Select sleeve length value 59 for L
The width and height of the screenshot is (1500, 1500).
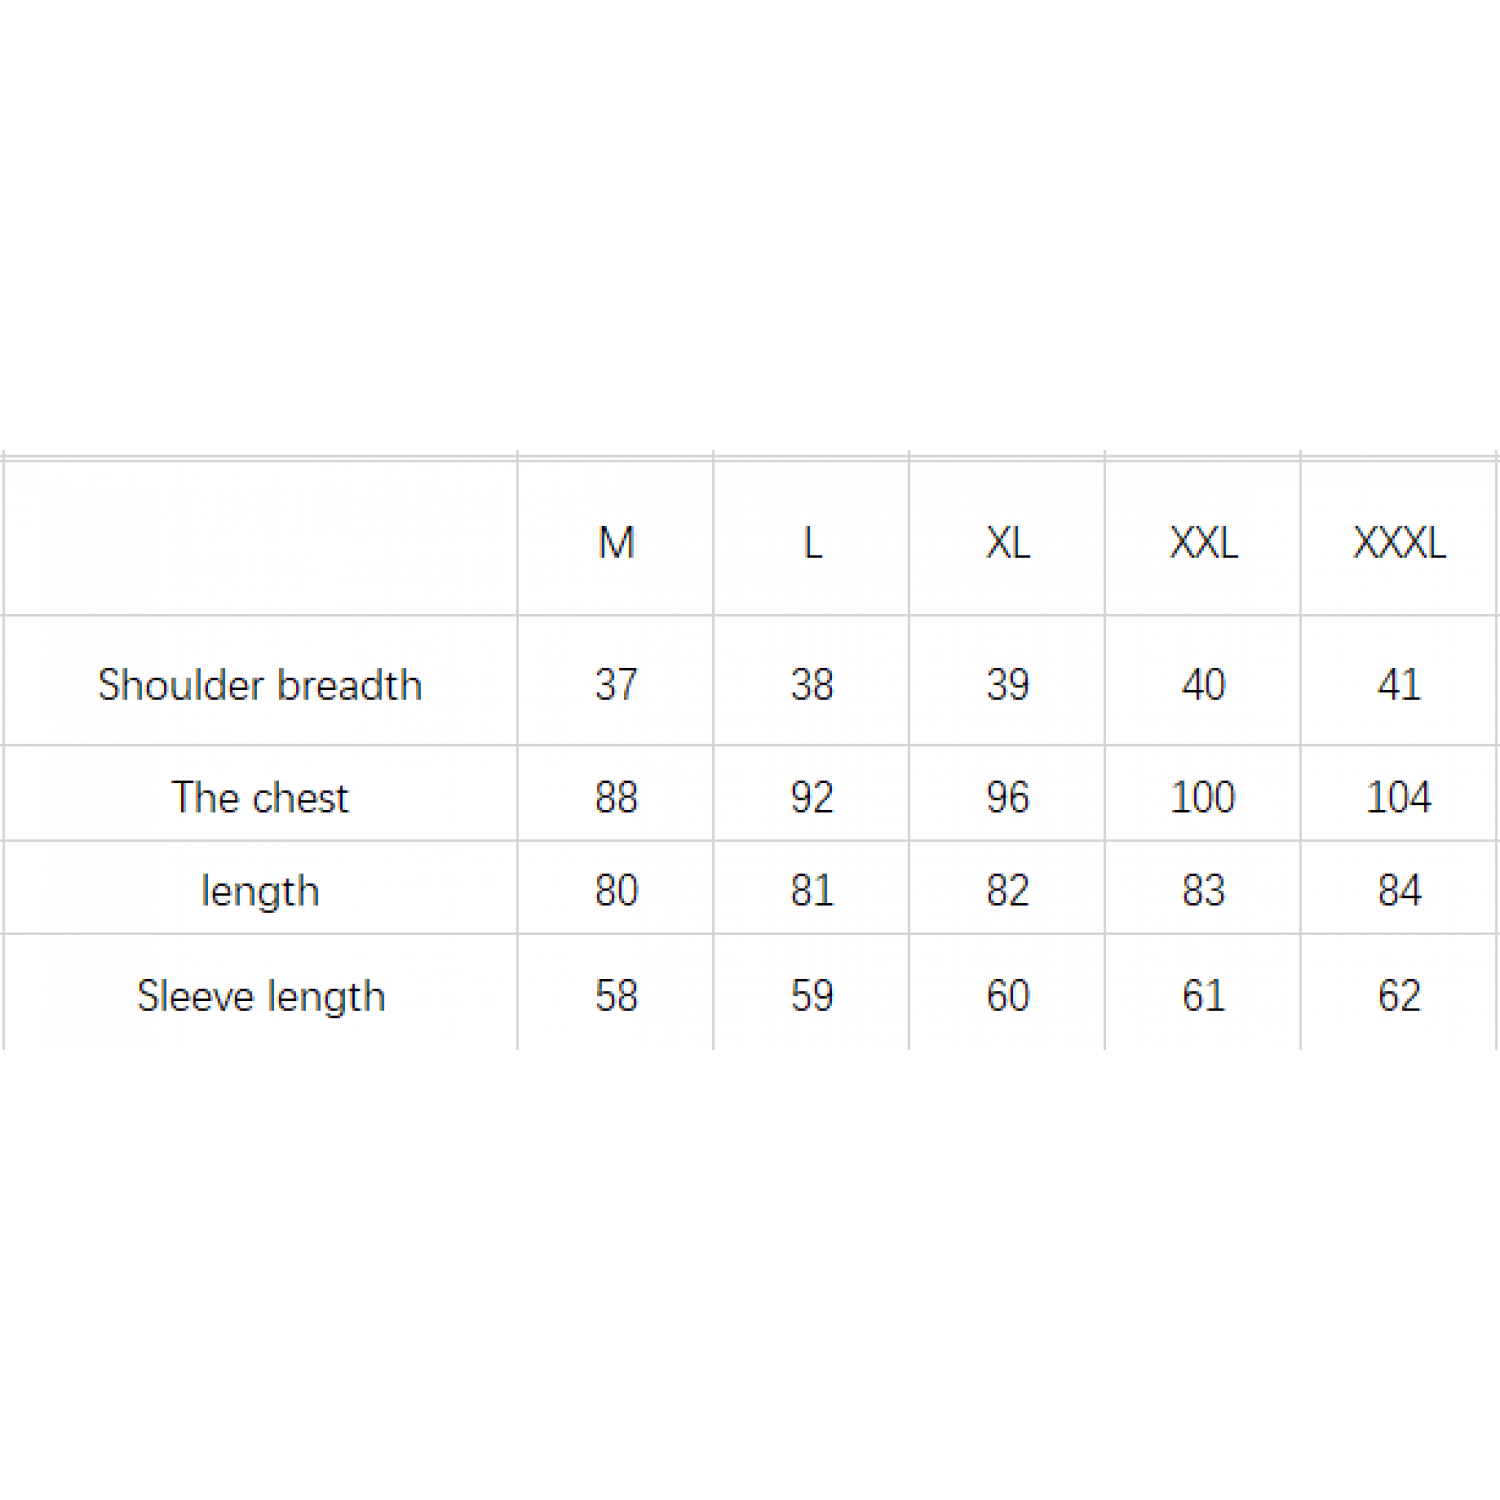click(x=812, y=996)
